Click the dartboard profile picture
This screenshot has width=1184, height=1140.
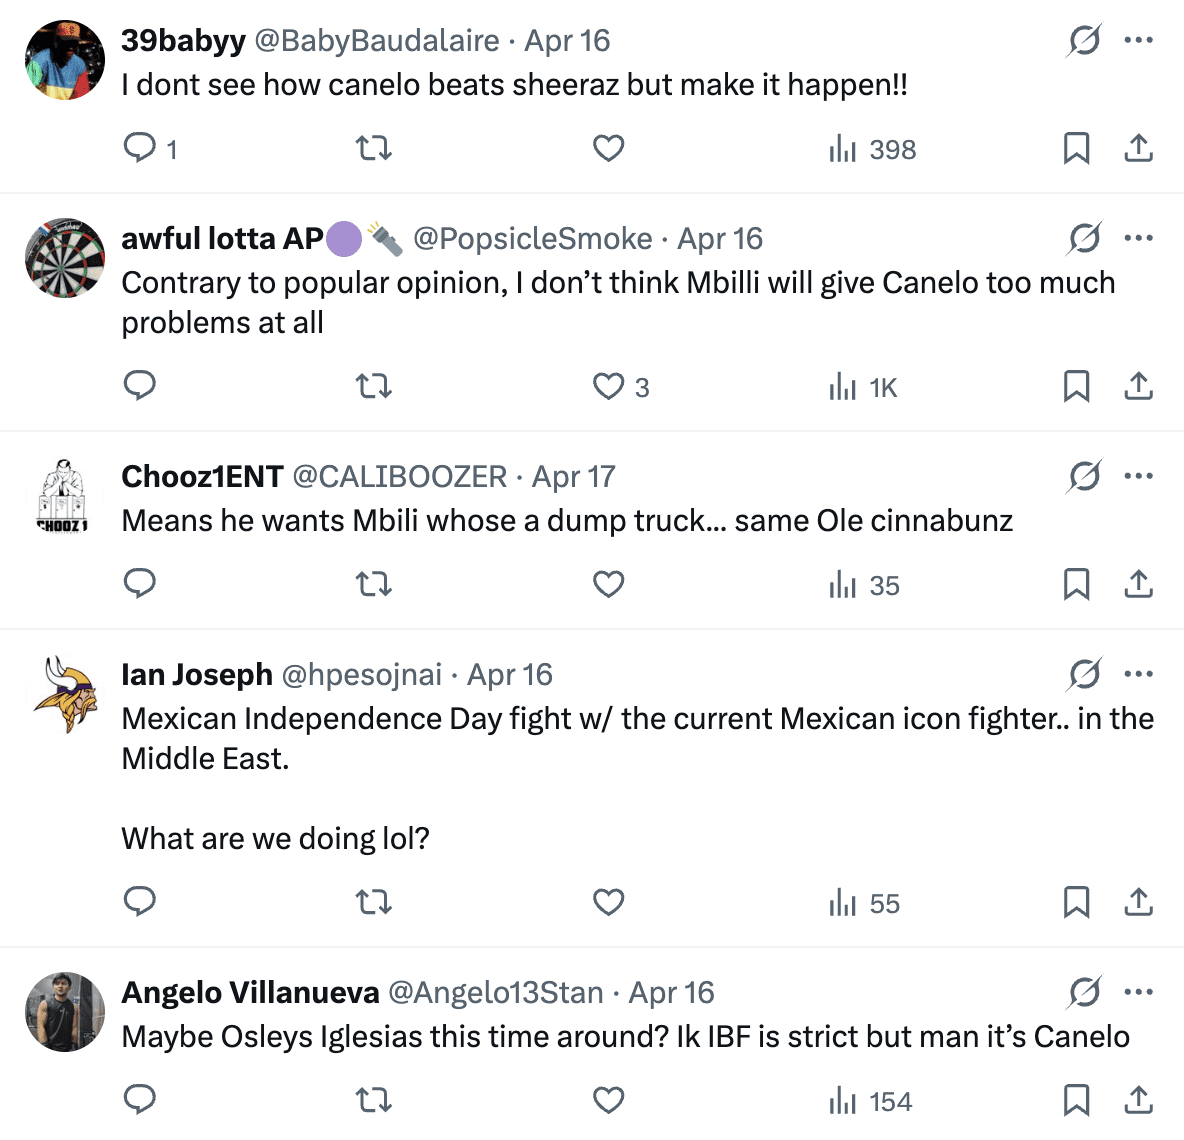click(65, 258)
